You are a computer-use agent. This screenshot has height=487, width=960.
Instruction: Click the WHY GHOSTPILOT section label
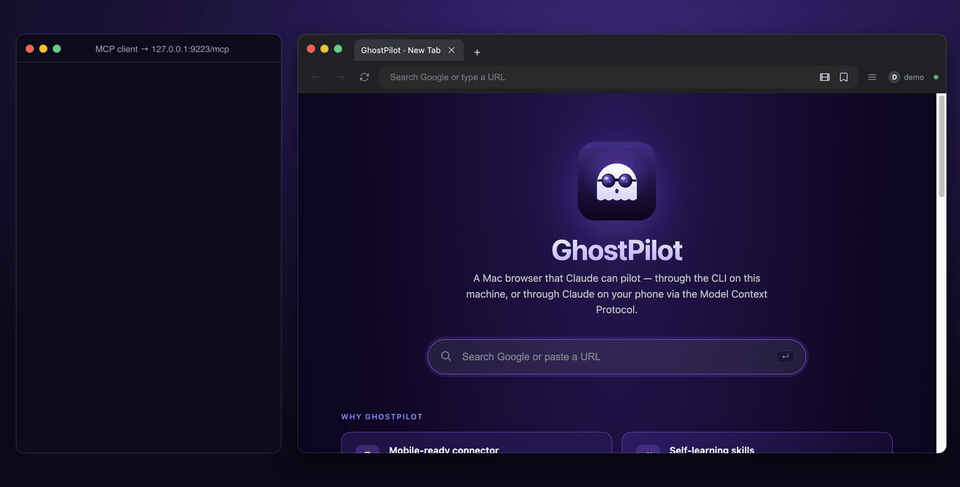pyautogui.click(x=382, y=417)
